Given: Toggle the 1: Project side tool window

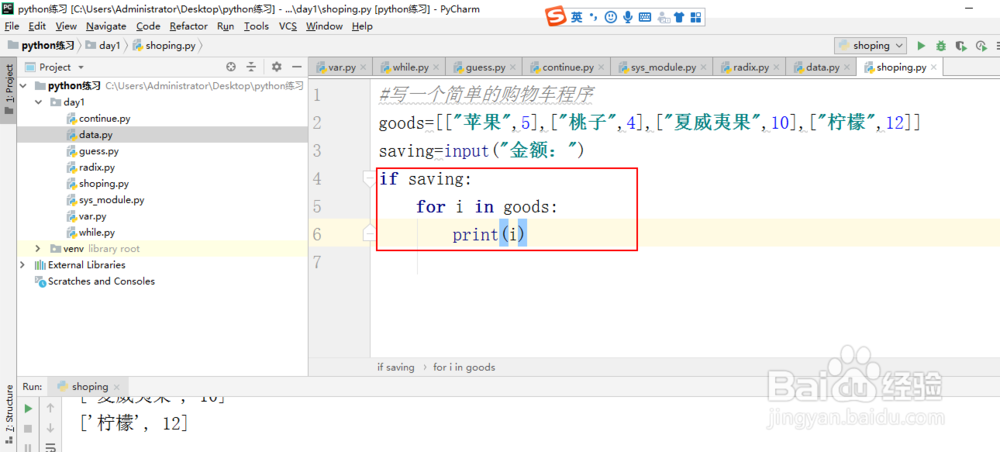Looking at the screenshot, I should pyautogui.click(x=8, y=90).
